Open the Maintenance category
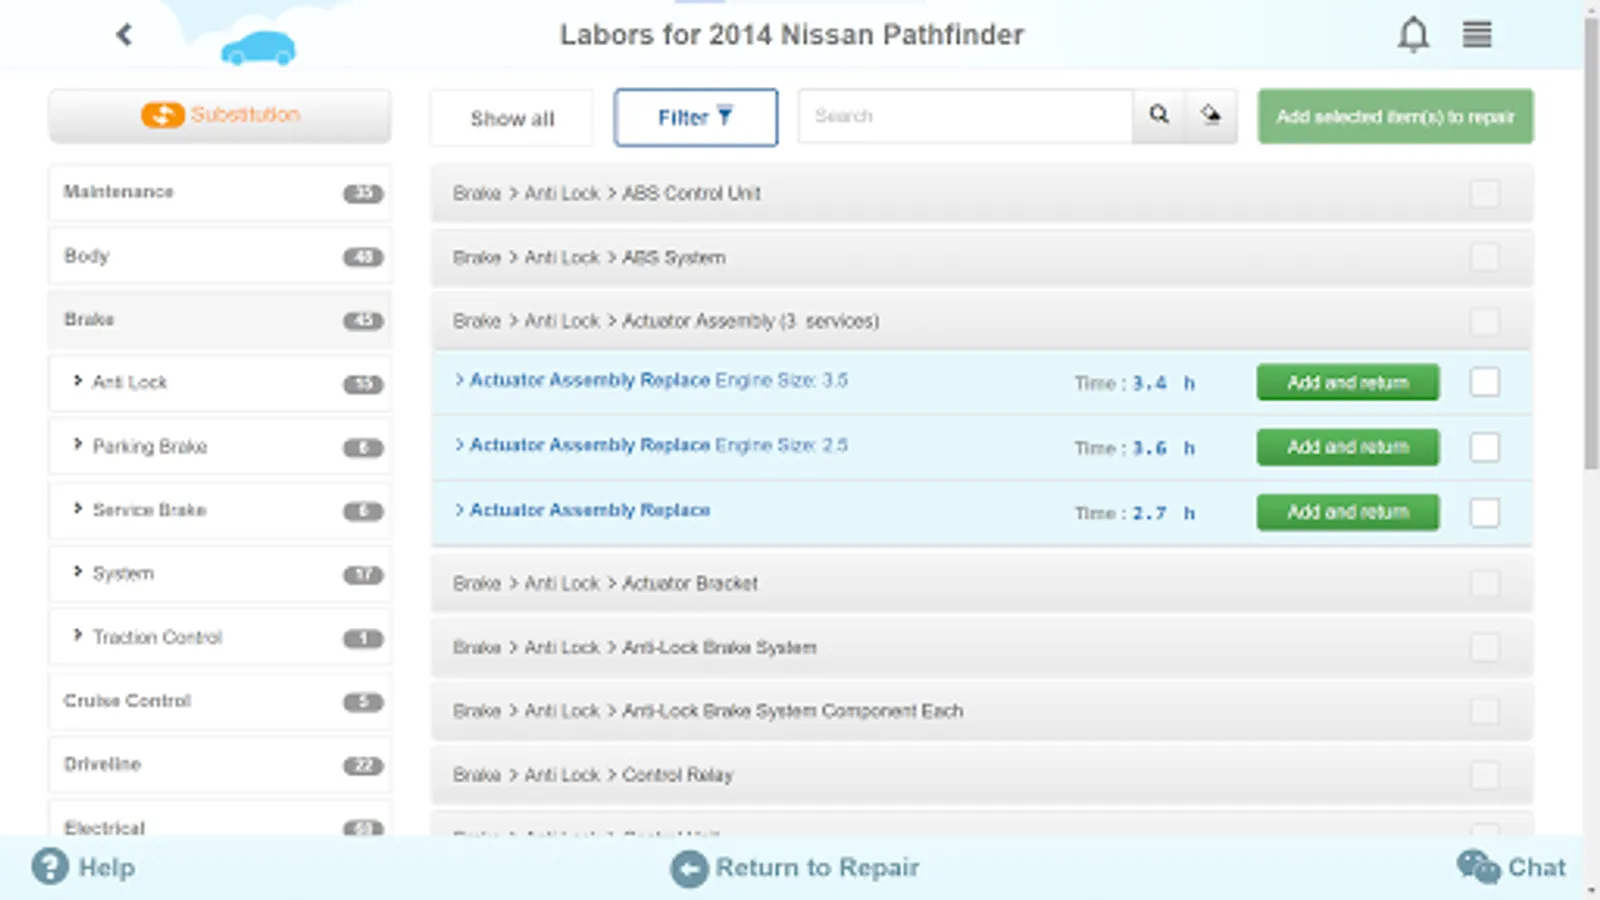This screenshot has width=1600, height=900. tap(220, 192)
